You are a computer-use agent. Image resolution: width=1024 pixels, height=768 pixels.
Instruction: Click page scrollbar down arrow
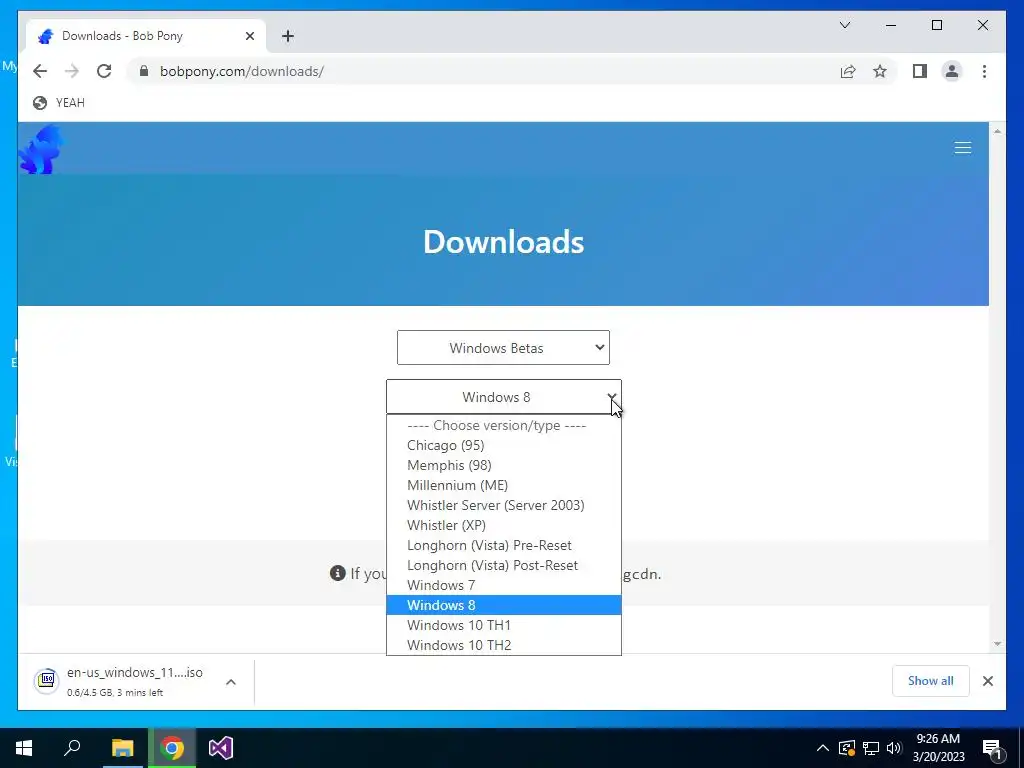[997, 644]
